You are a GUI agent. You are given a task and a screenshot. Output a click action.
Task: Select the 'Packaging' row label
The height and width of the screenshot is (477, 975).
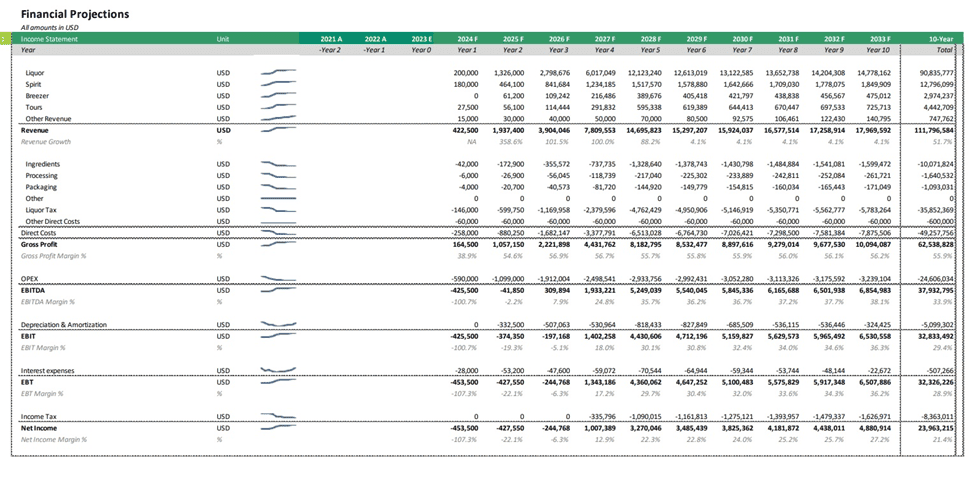point(40,187)
